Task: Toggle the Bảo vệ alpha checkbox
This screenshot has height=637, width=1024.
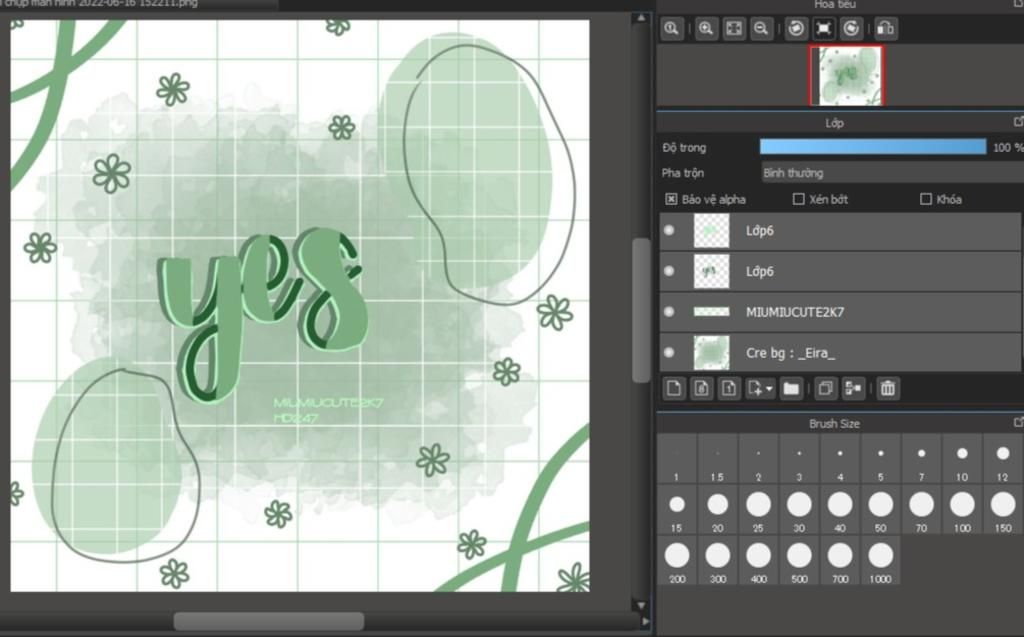Action: pos(671,199)
